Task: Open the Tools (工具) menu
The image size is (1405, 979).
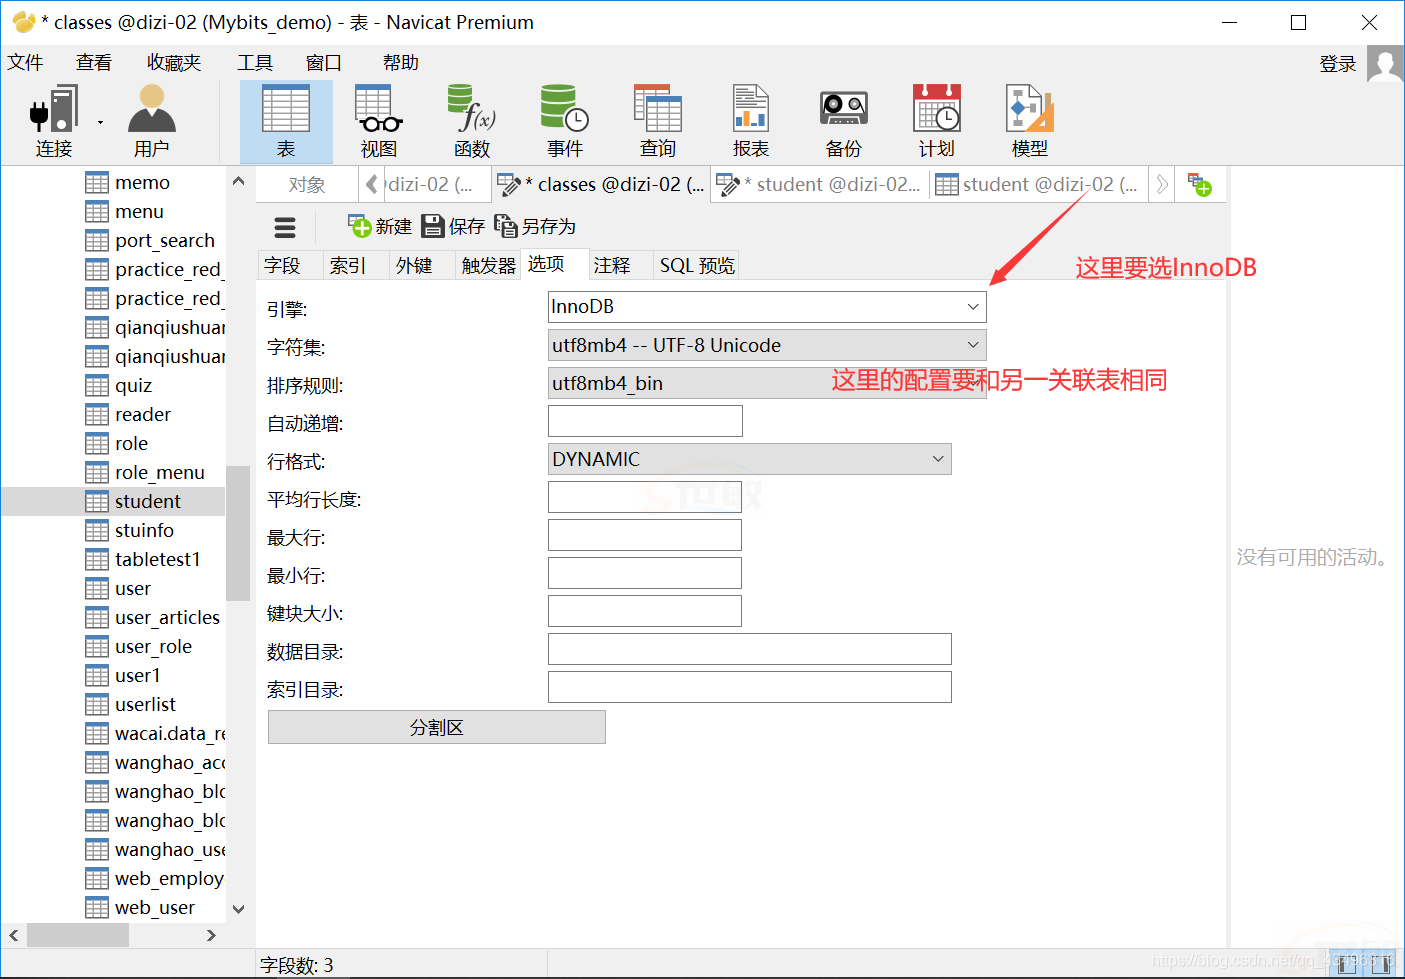Action: point(255,62)
